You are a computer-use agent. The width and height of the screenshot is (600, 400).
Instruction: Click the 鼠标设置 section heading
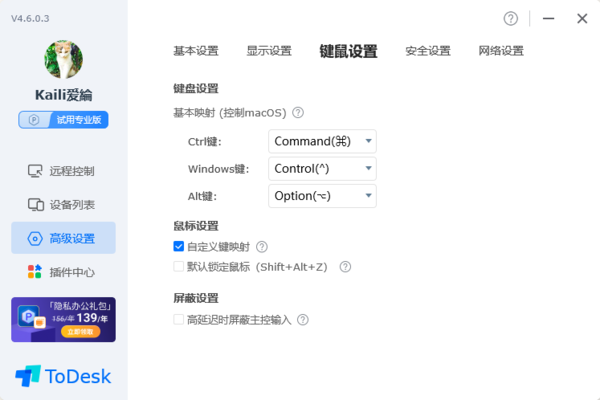coord(196,226)
